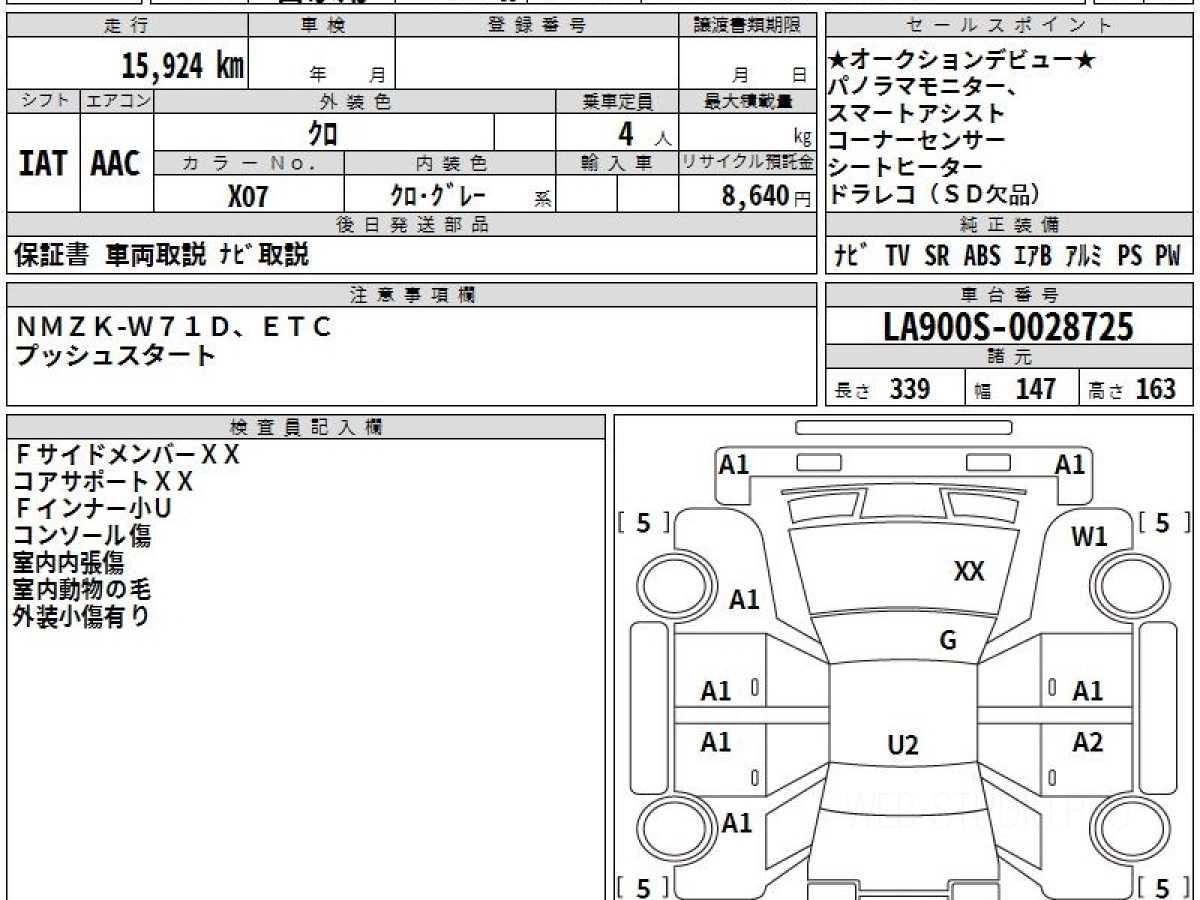Screen dimensions: 1200x900
Task: Select the コンソール傷 inspector note
Action: 82,535
